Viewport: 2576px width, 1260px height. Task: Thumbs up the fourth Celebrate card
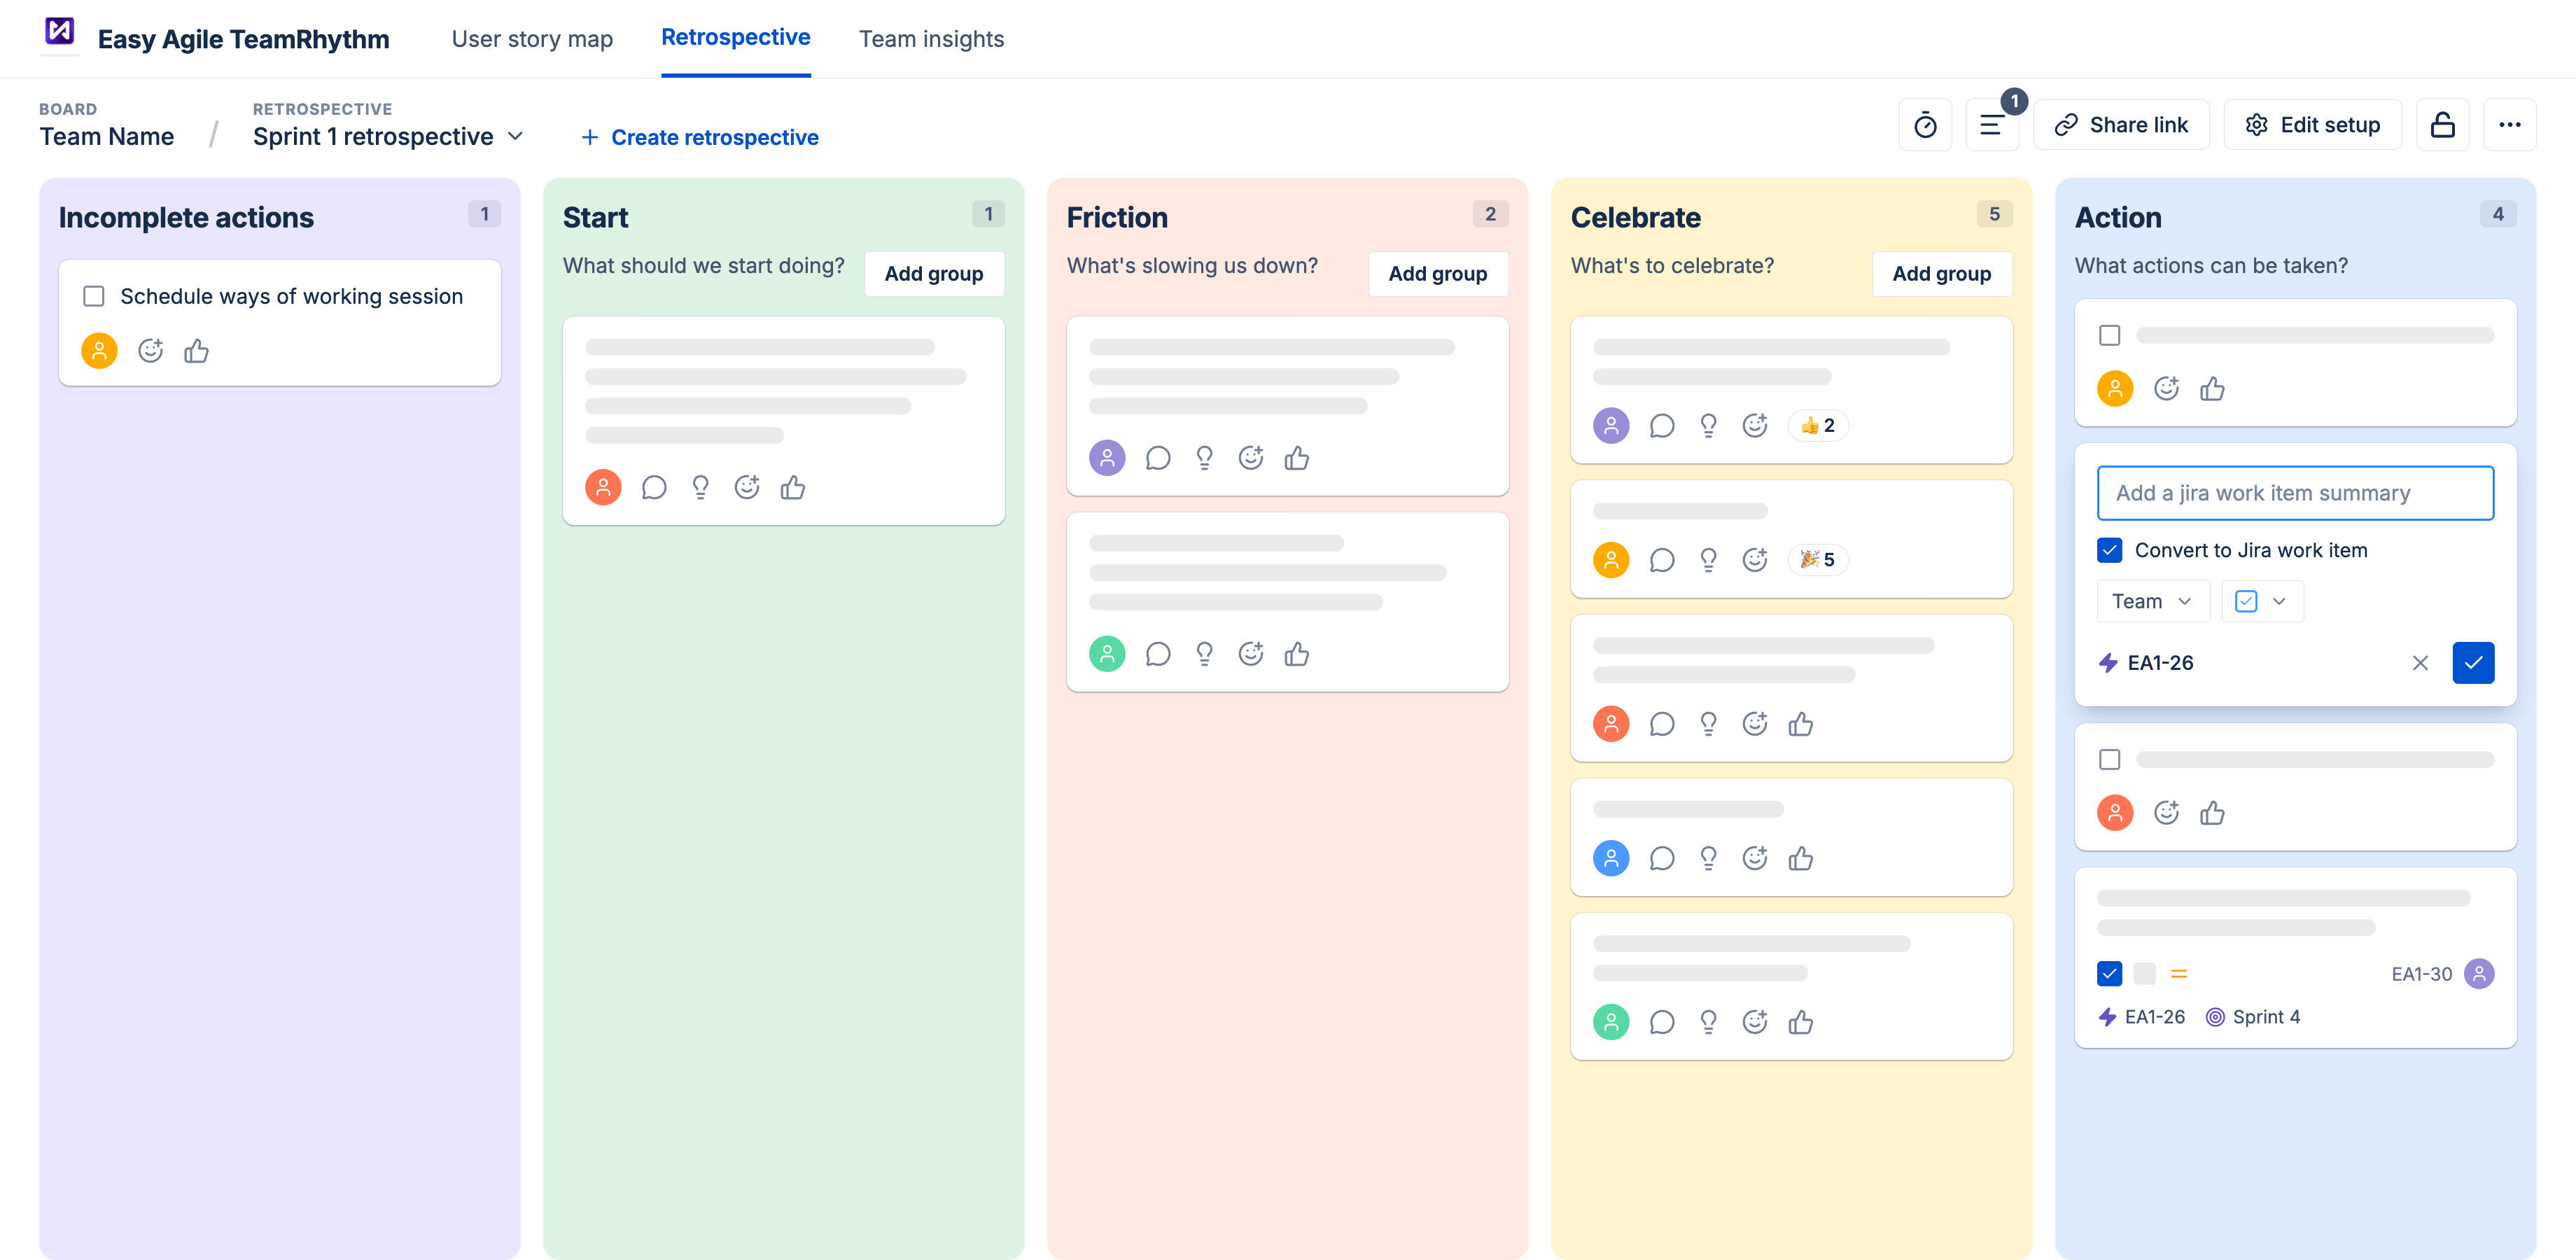1801,858
